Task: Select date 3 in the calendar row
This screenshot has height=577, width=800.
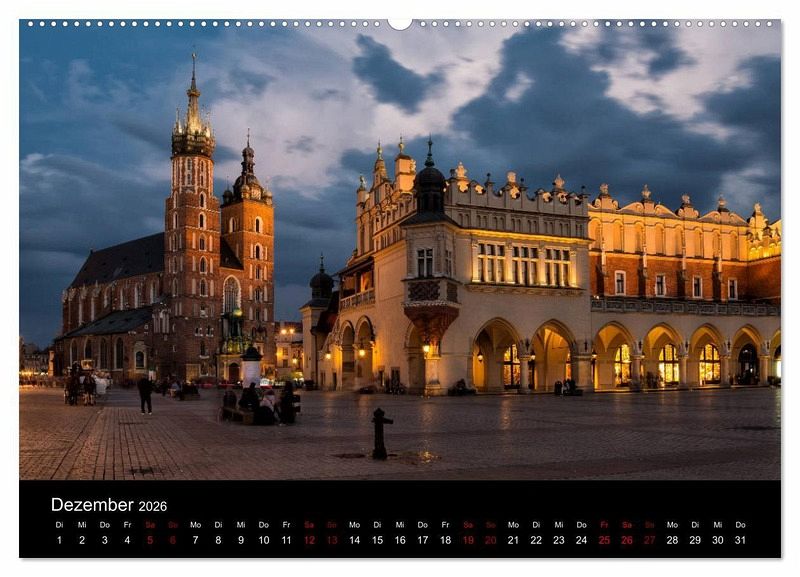Action: (x=105, y=540)
